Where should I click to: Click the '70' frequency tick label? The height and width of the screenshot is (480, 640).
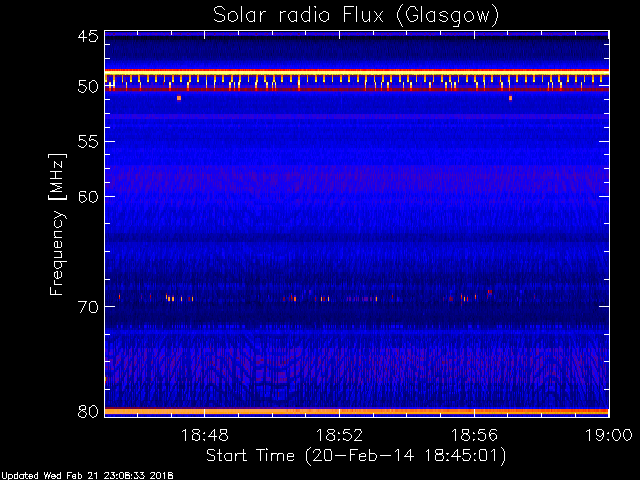point(88,307)
